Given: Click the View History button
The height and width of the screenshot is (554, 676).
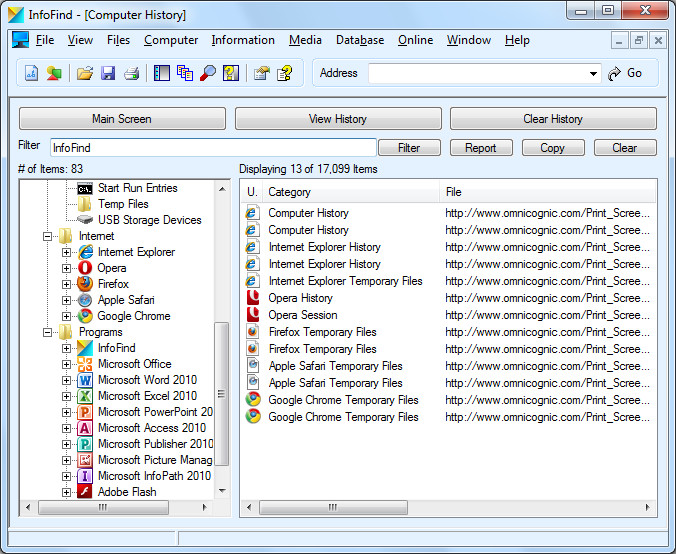Looking at the screenshot, I should tap(338, 119).
